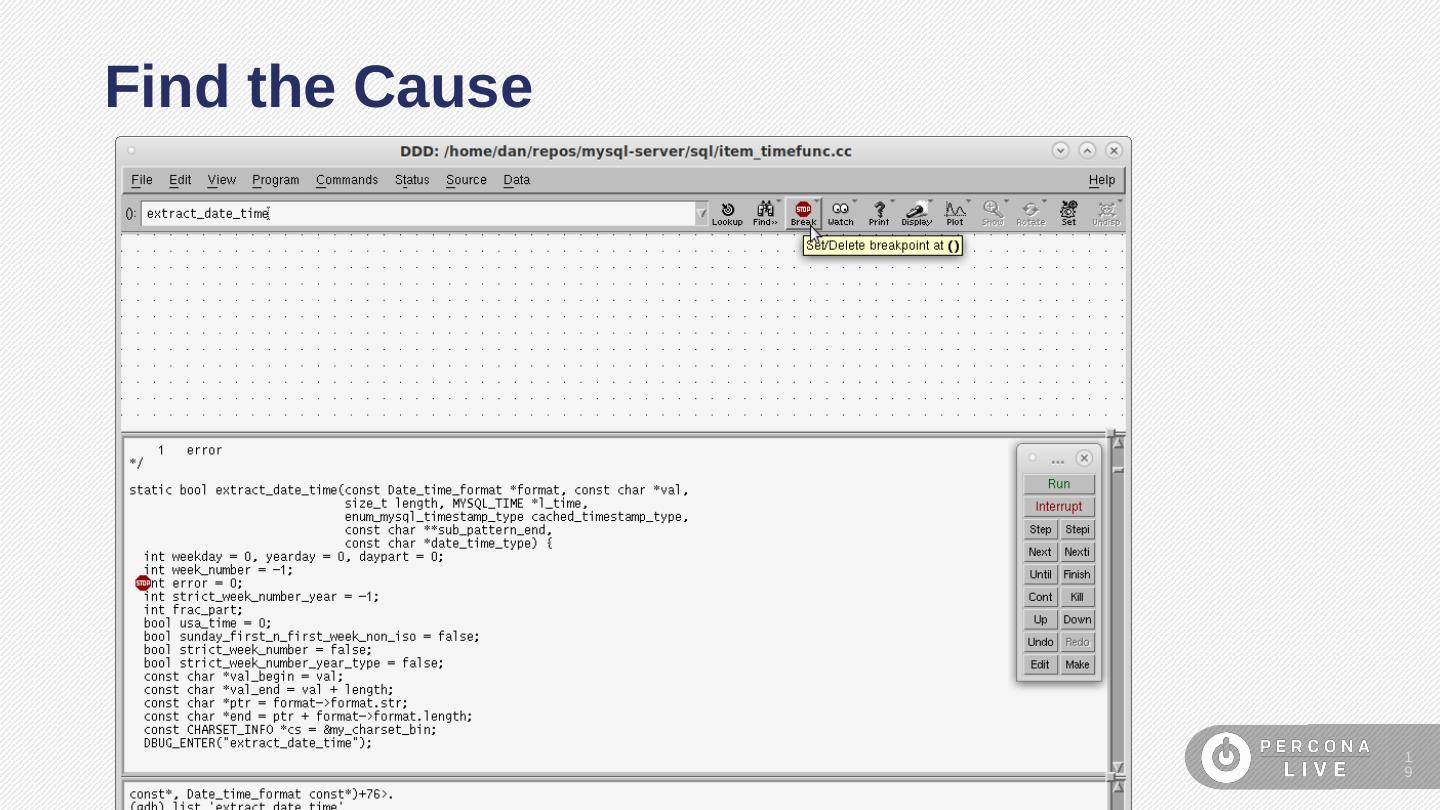The height and width of the screenshot is (810, 1440).
Task: Click the Step button
Action: click(x=1040, y=530)
